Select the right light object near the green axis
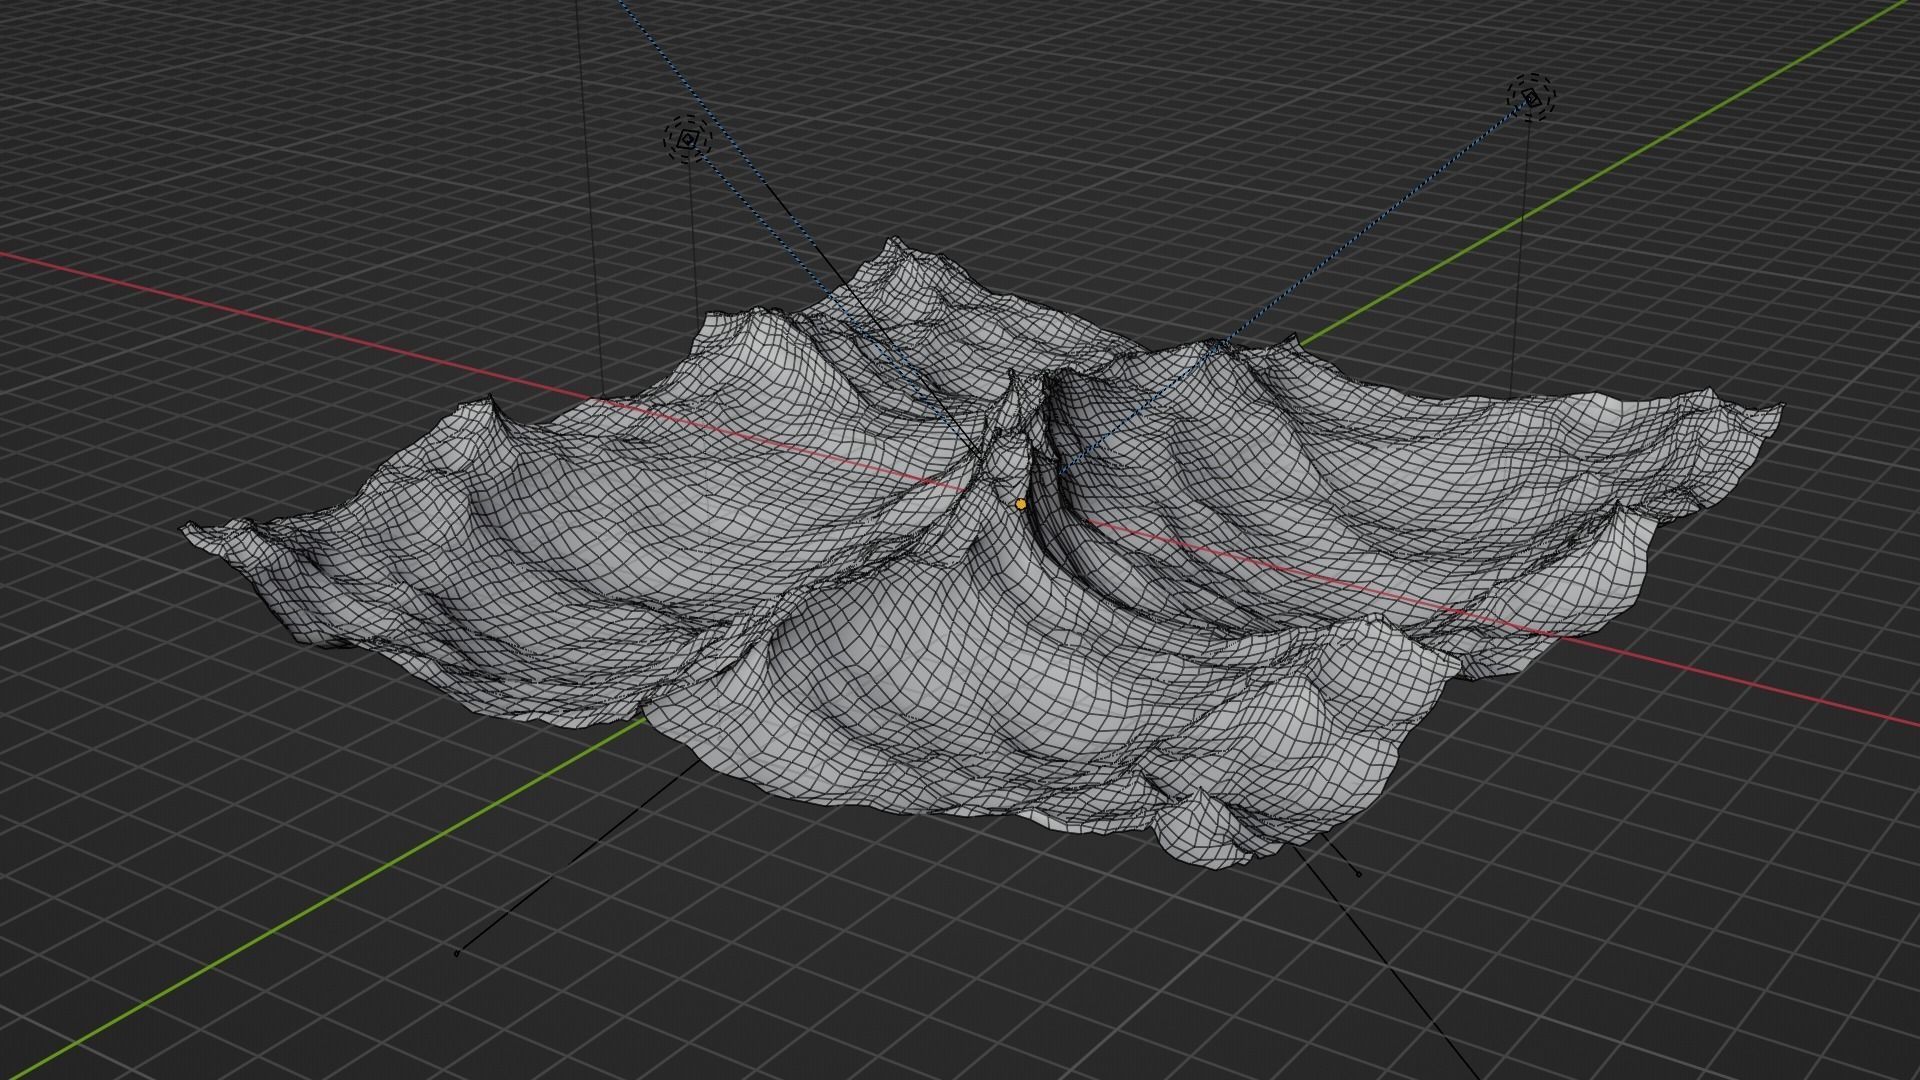Viewport: 1920px width, 1080px height. pos(1532,97)
